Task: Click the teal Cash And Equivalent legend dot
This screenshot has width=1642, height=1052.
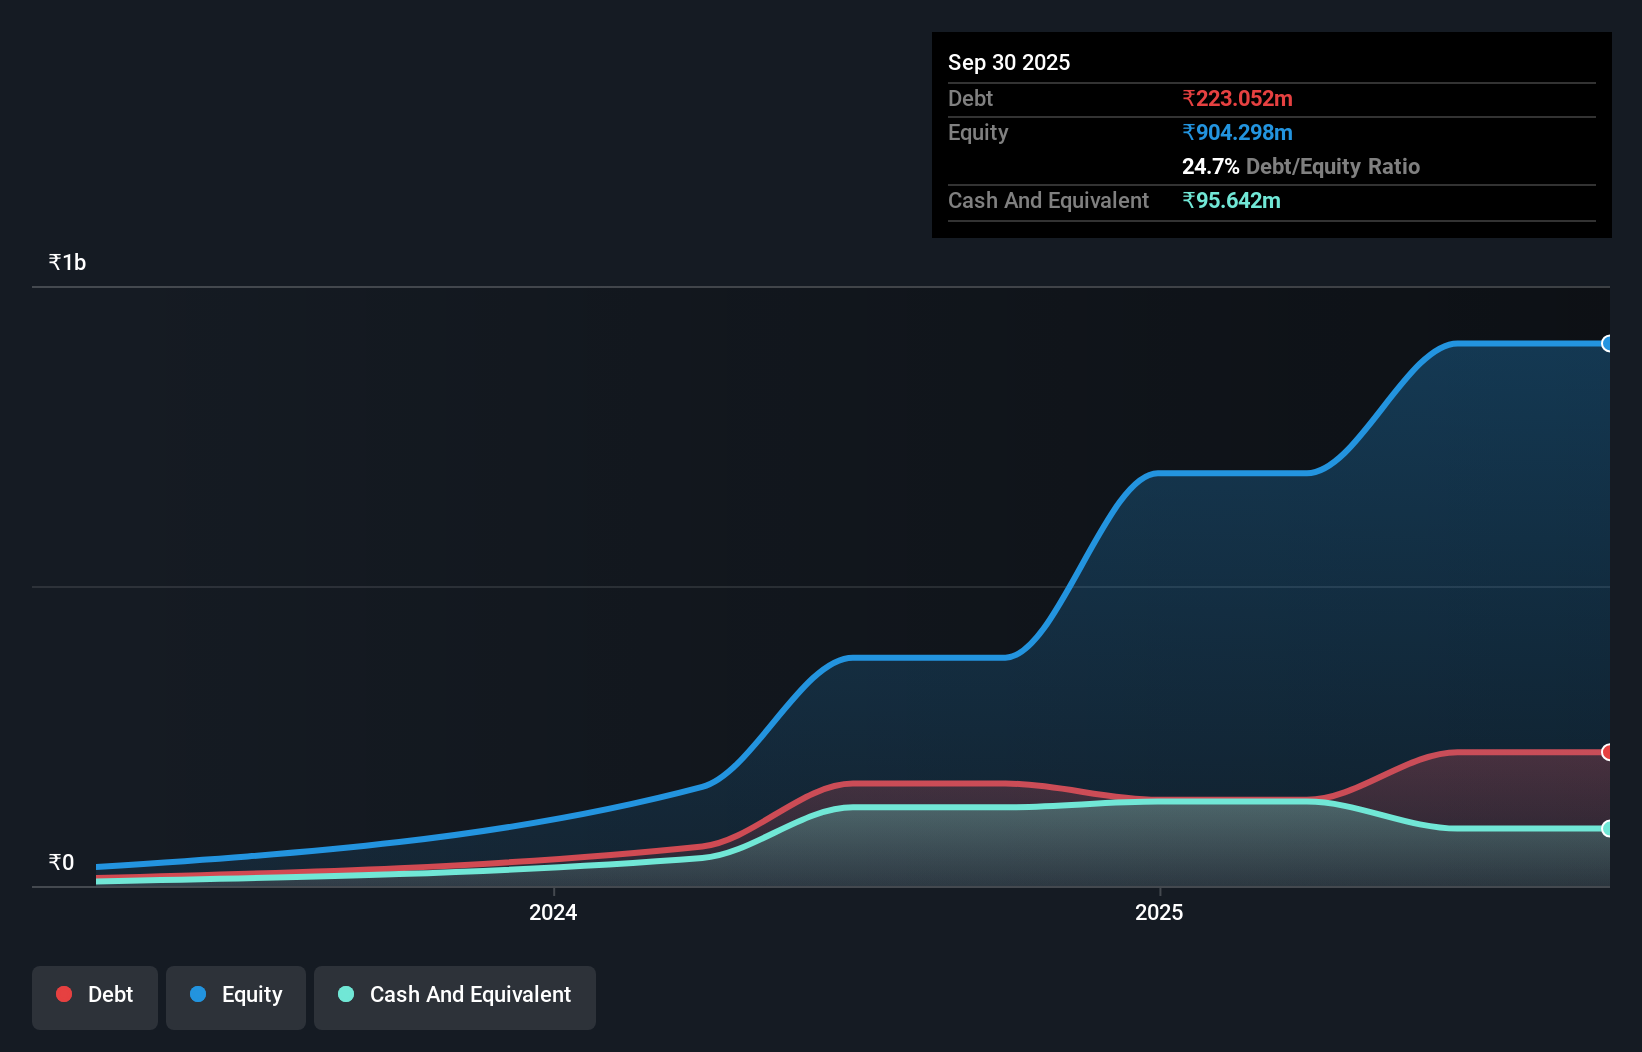Action: click(345, 994)
